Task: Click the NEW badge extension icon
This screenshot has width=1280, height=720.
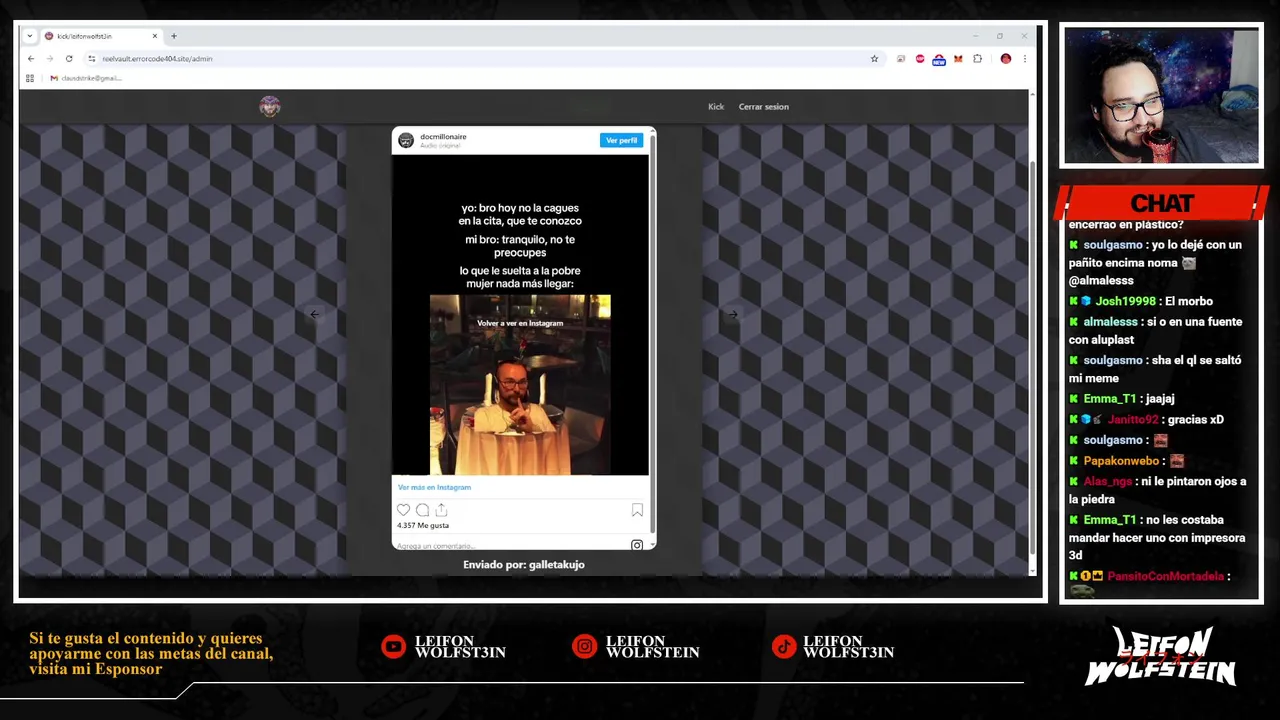Action: (939, 59)
